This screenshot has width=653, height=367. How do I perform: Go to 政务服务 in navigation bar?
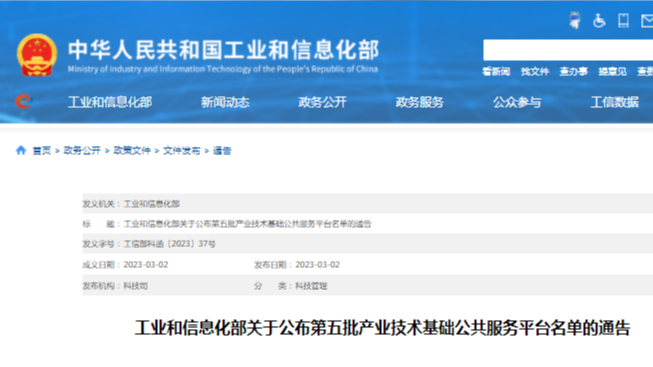(x=419, y=102)
